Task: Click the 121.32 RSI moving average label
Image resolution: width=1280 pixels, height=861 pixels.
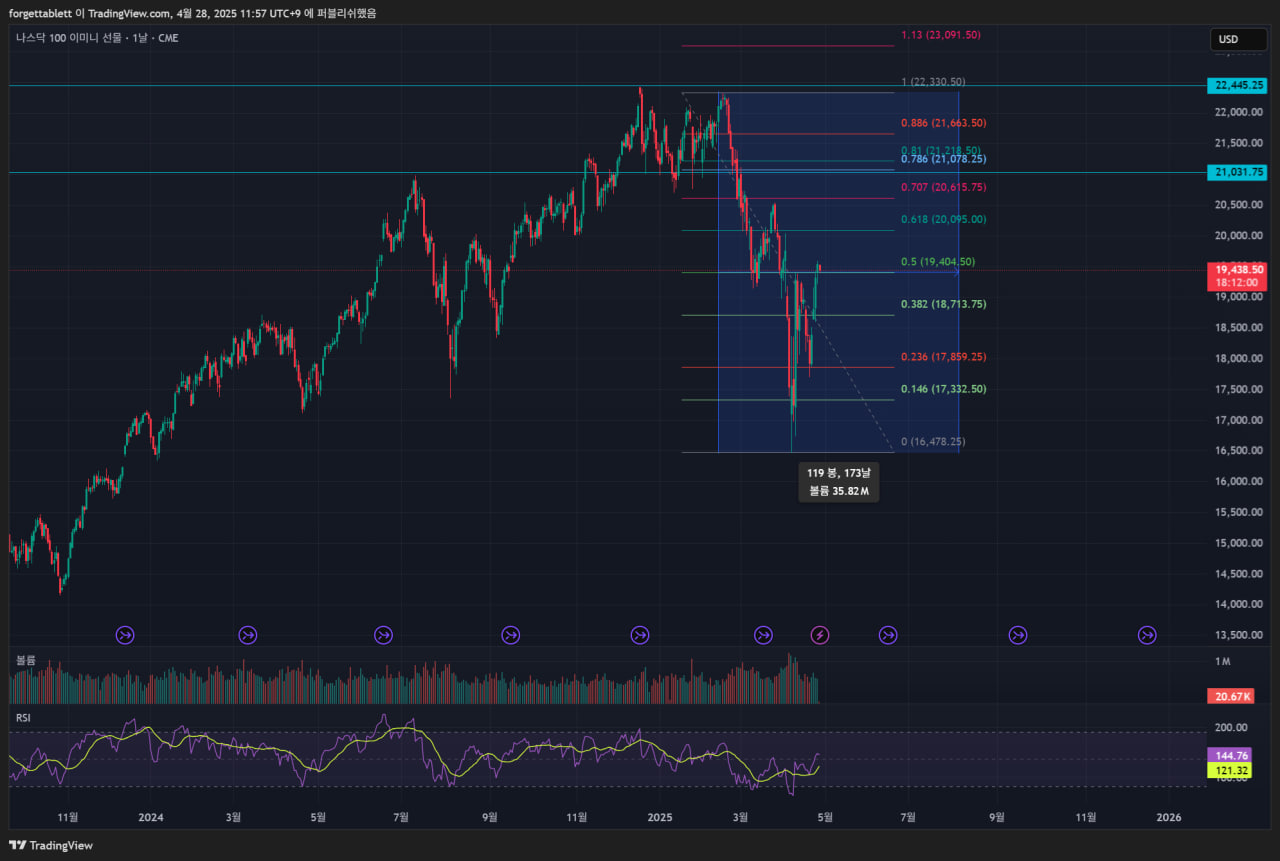Action: pyautogui.click(x=1231, y=771)
